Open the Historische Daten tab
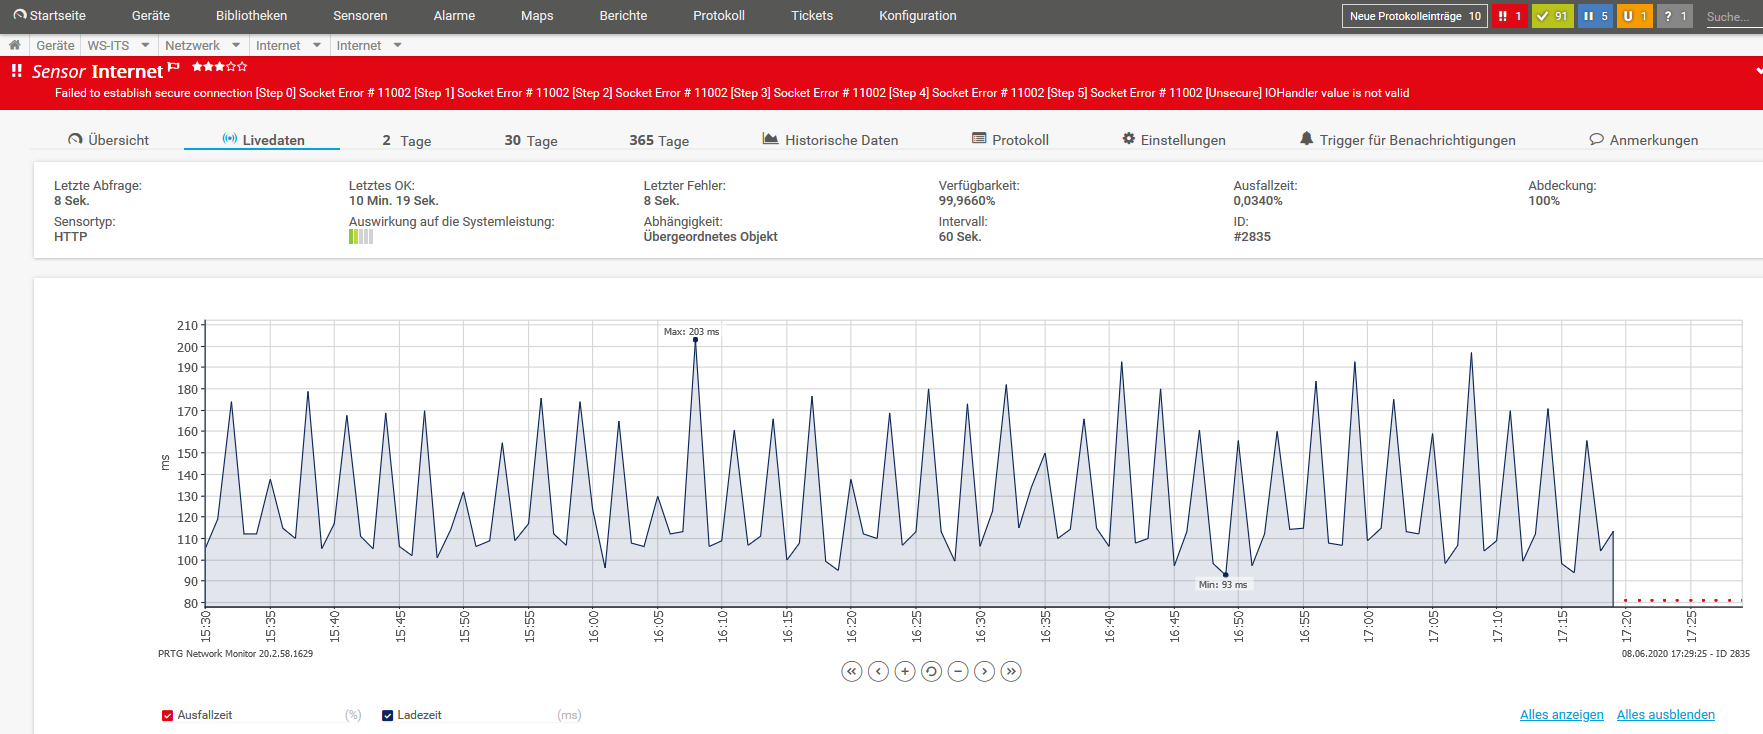Viewport: 1763px width, 734px height. pos(830,140)
